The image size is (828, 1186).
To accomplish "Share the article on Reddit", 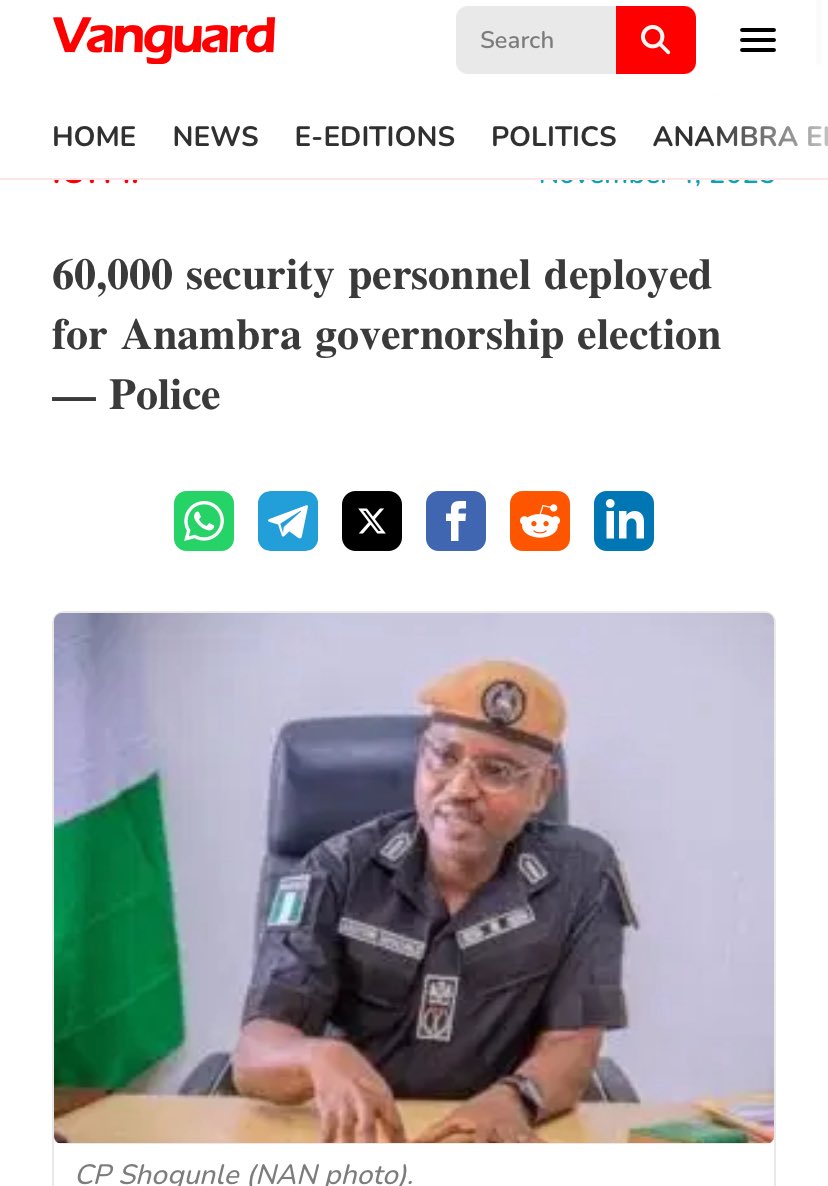I will 540,521.
